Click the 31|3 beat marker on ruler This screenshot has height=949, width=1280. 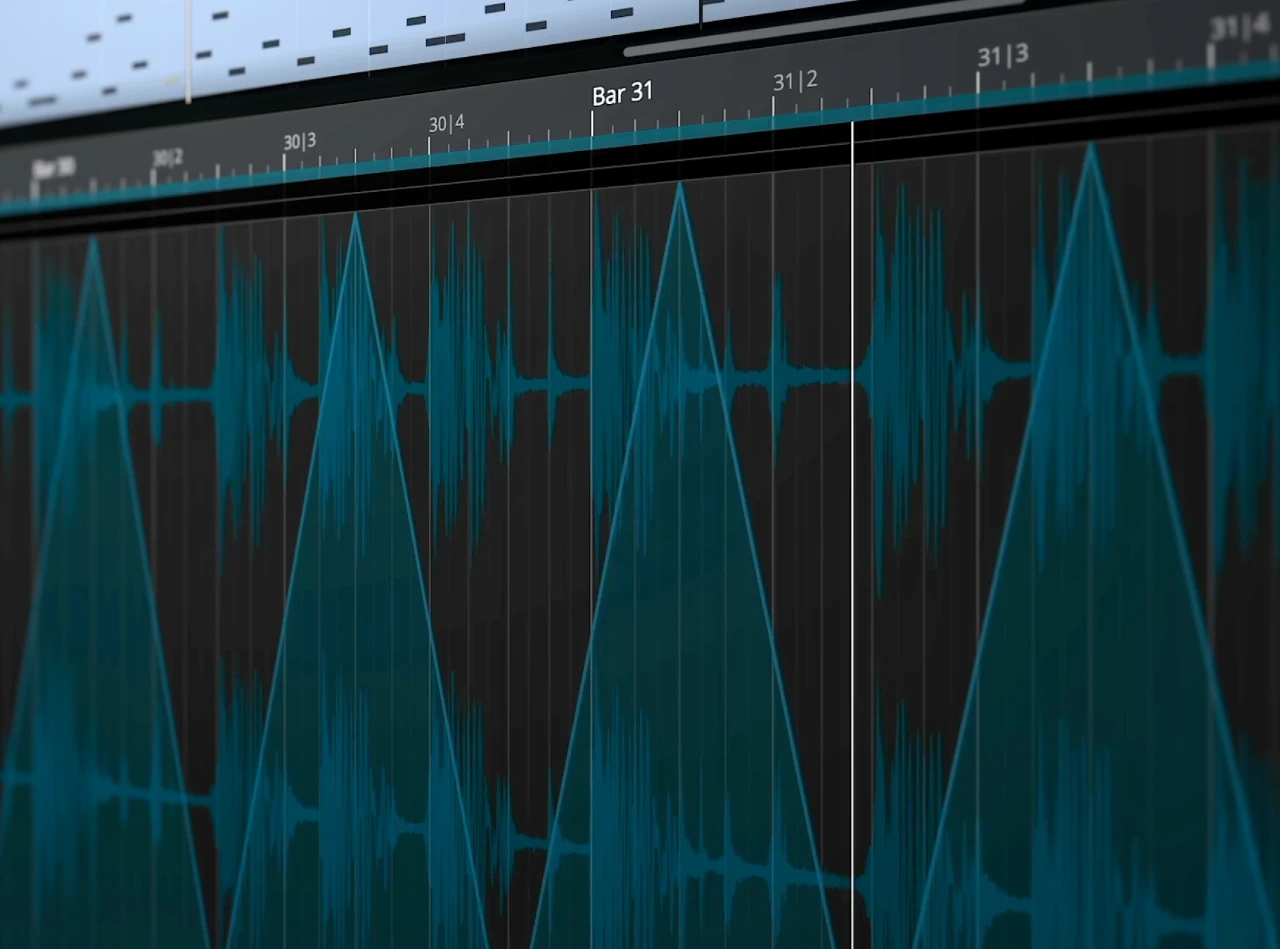pos(1002,56)
